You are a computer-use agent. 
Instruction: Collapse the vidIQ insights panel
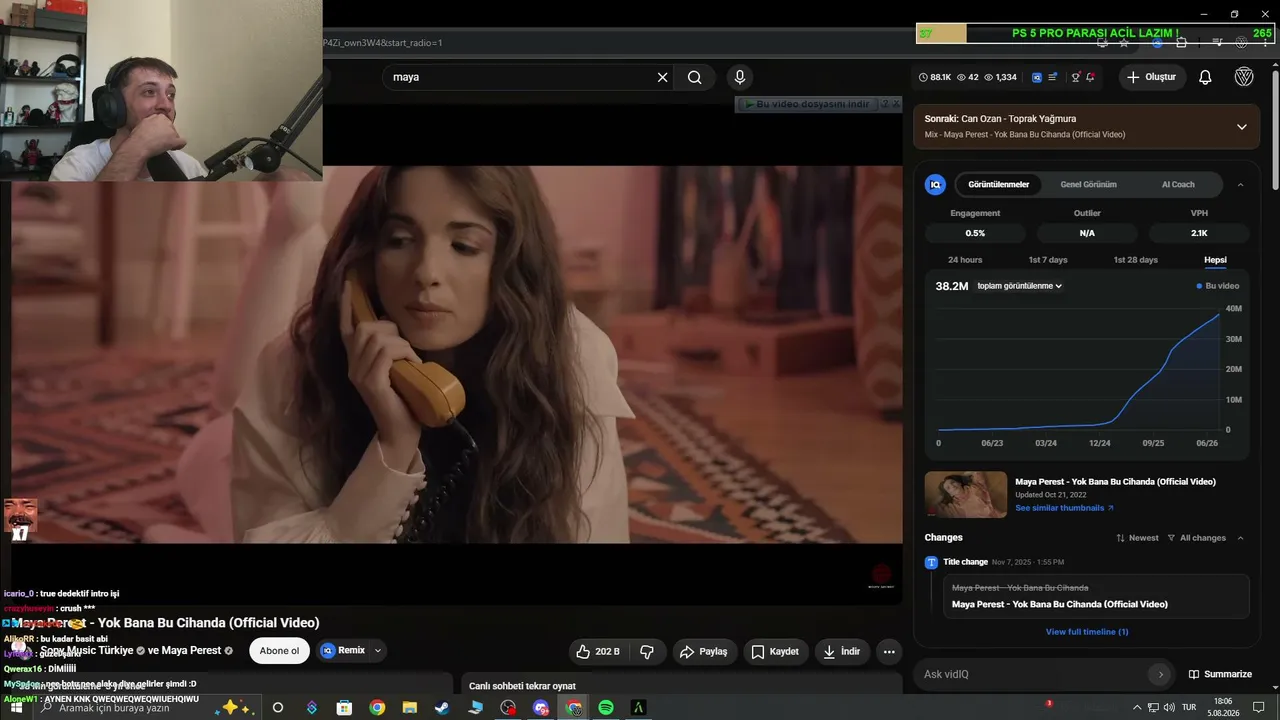tap(1241, 185)
